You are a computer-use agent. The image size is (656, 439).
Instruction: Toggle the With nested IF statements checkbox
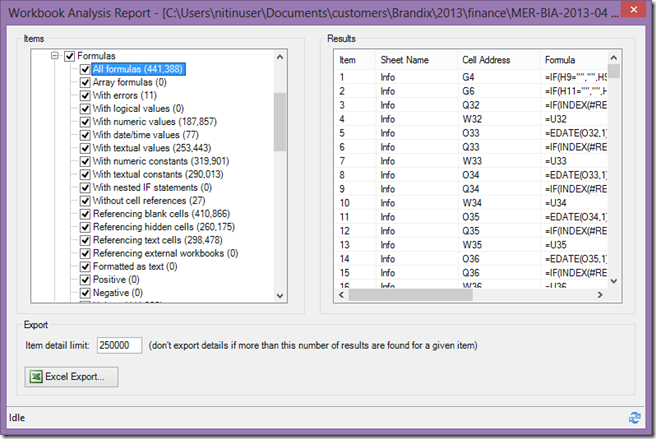[x=85, y=187]
